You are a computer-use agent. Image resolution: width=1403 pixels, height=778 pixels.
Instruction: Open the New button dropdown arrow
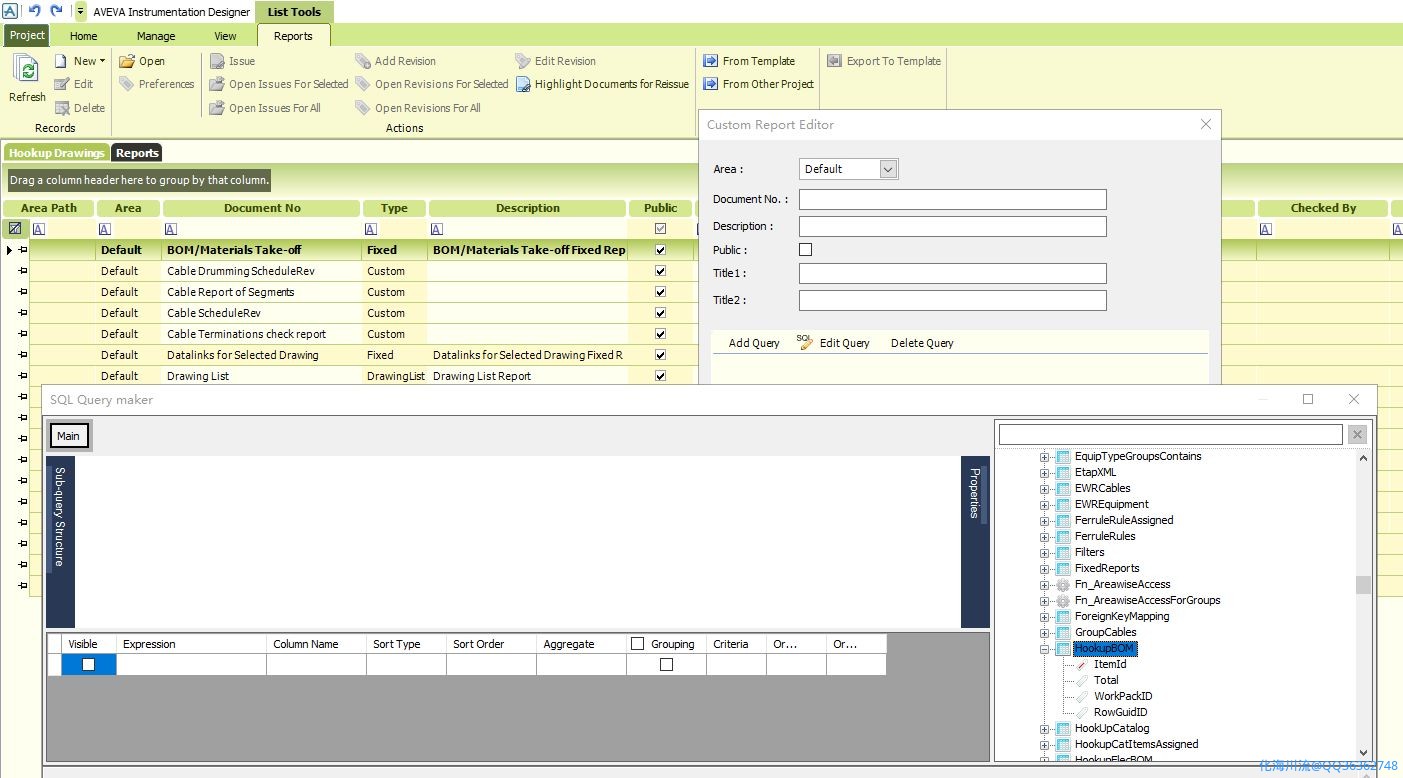point(102,61)
